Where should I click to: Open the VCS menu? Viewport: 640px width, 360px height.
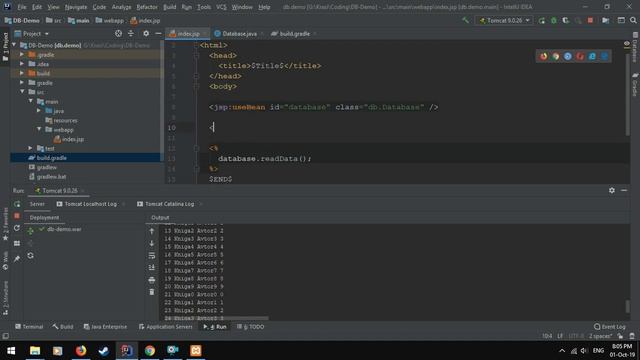tap(221, 7)
